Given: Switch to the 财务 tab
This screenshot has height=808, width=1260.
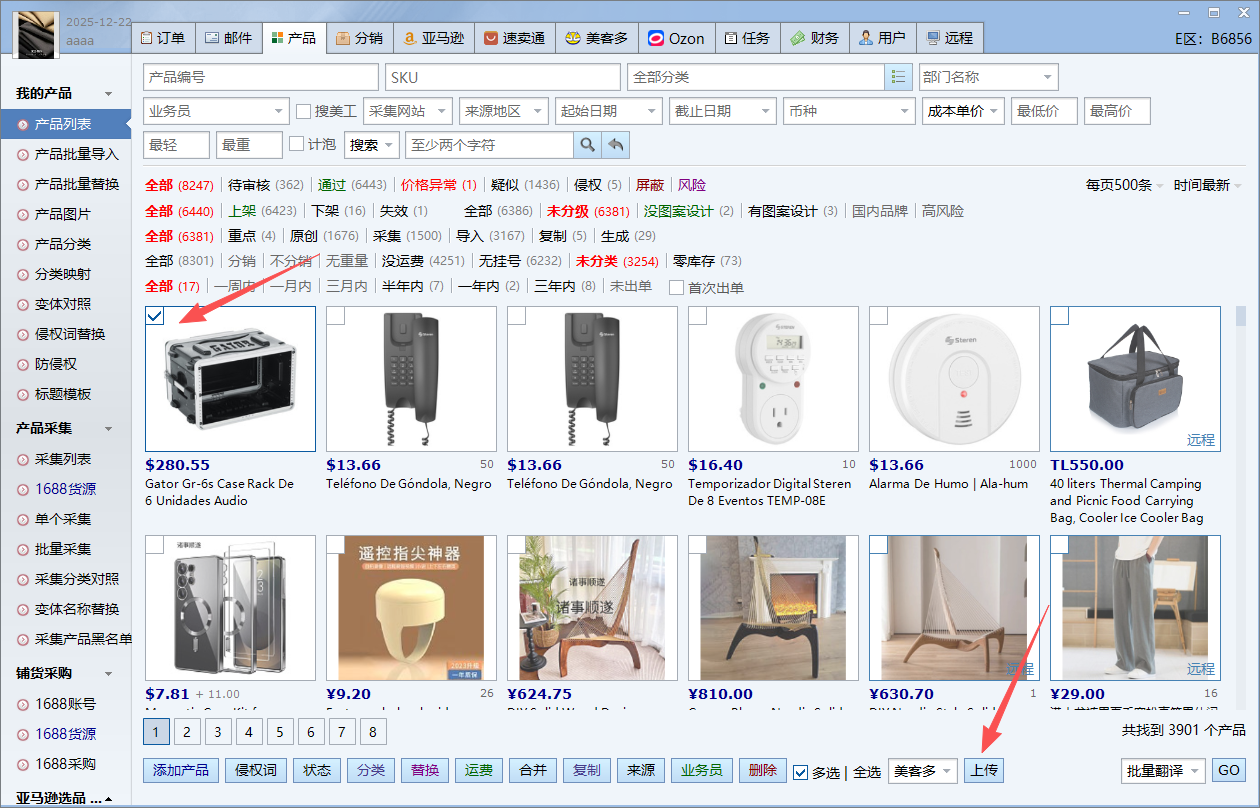Looking at the screenshot, I should pos(813,38).
